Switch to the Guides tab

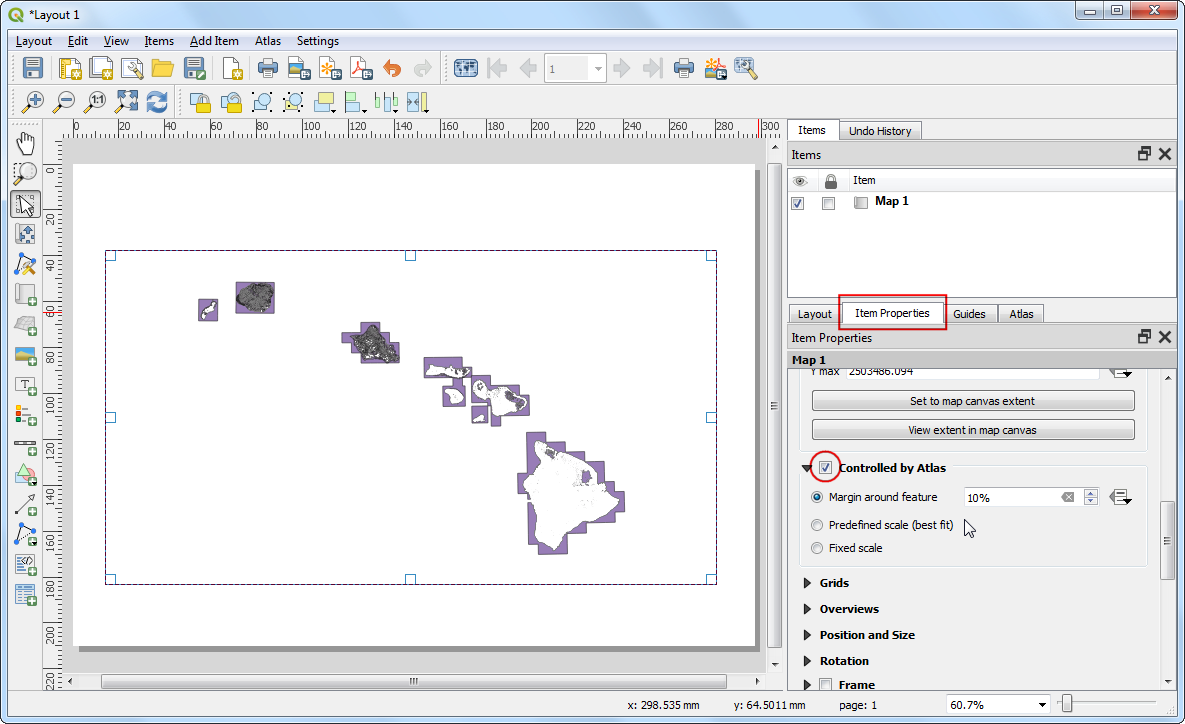(x=969, y=314)
